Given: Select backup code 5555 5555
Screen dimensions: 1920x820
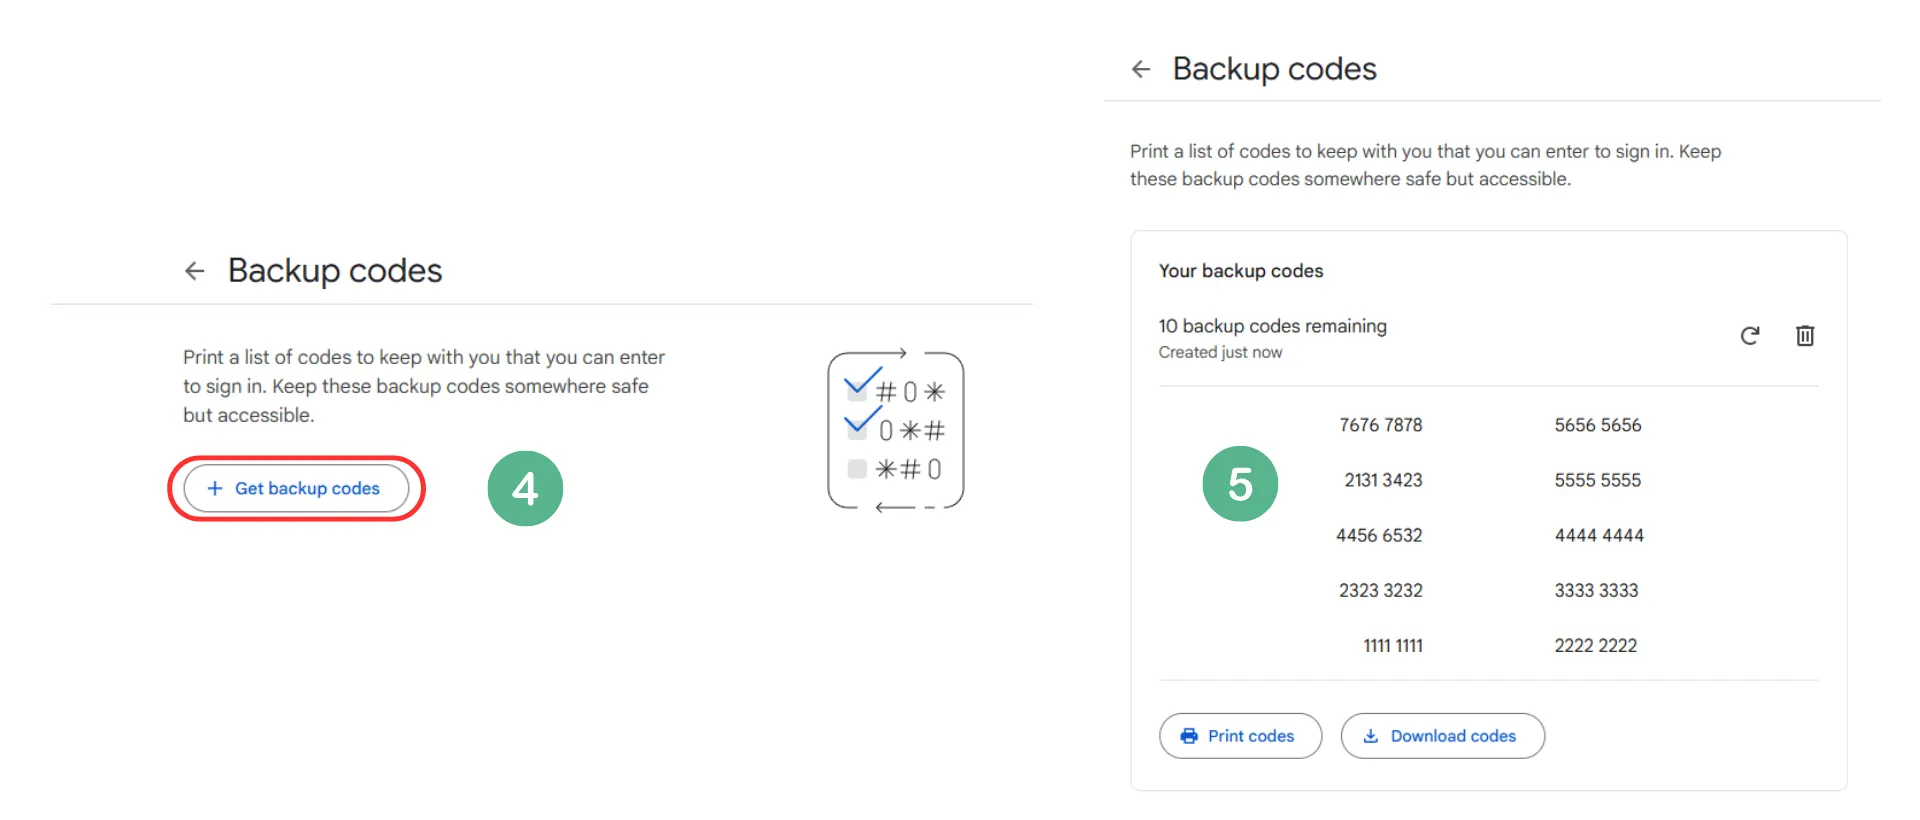Looking at the screenshot, I should (1598, 480).
